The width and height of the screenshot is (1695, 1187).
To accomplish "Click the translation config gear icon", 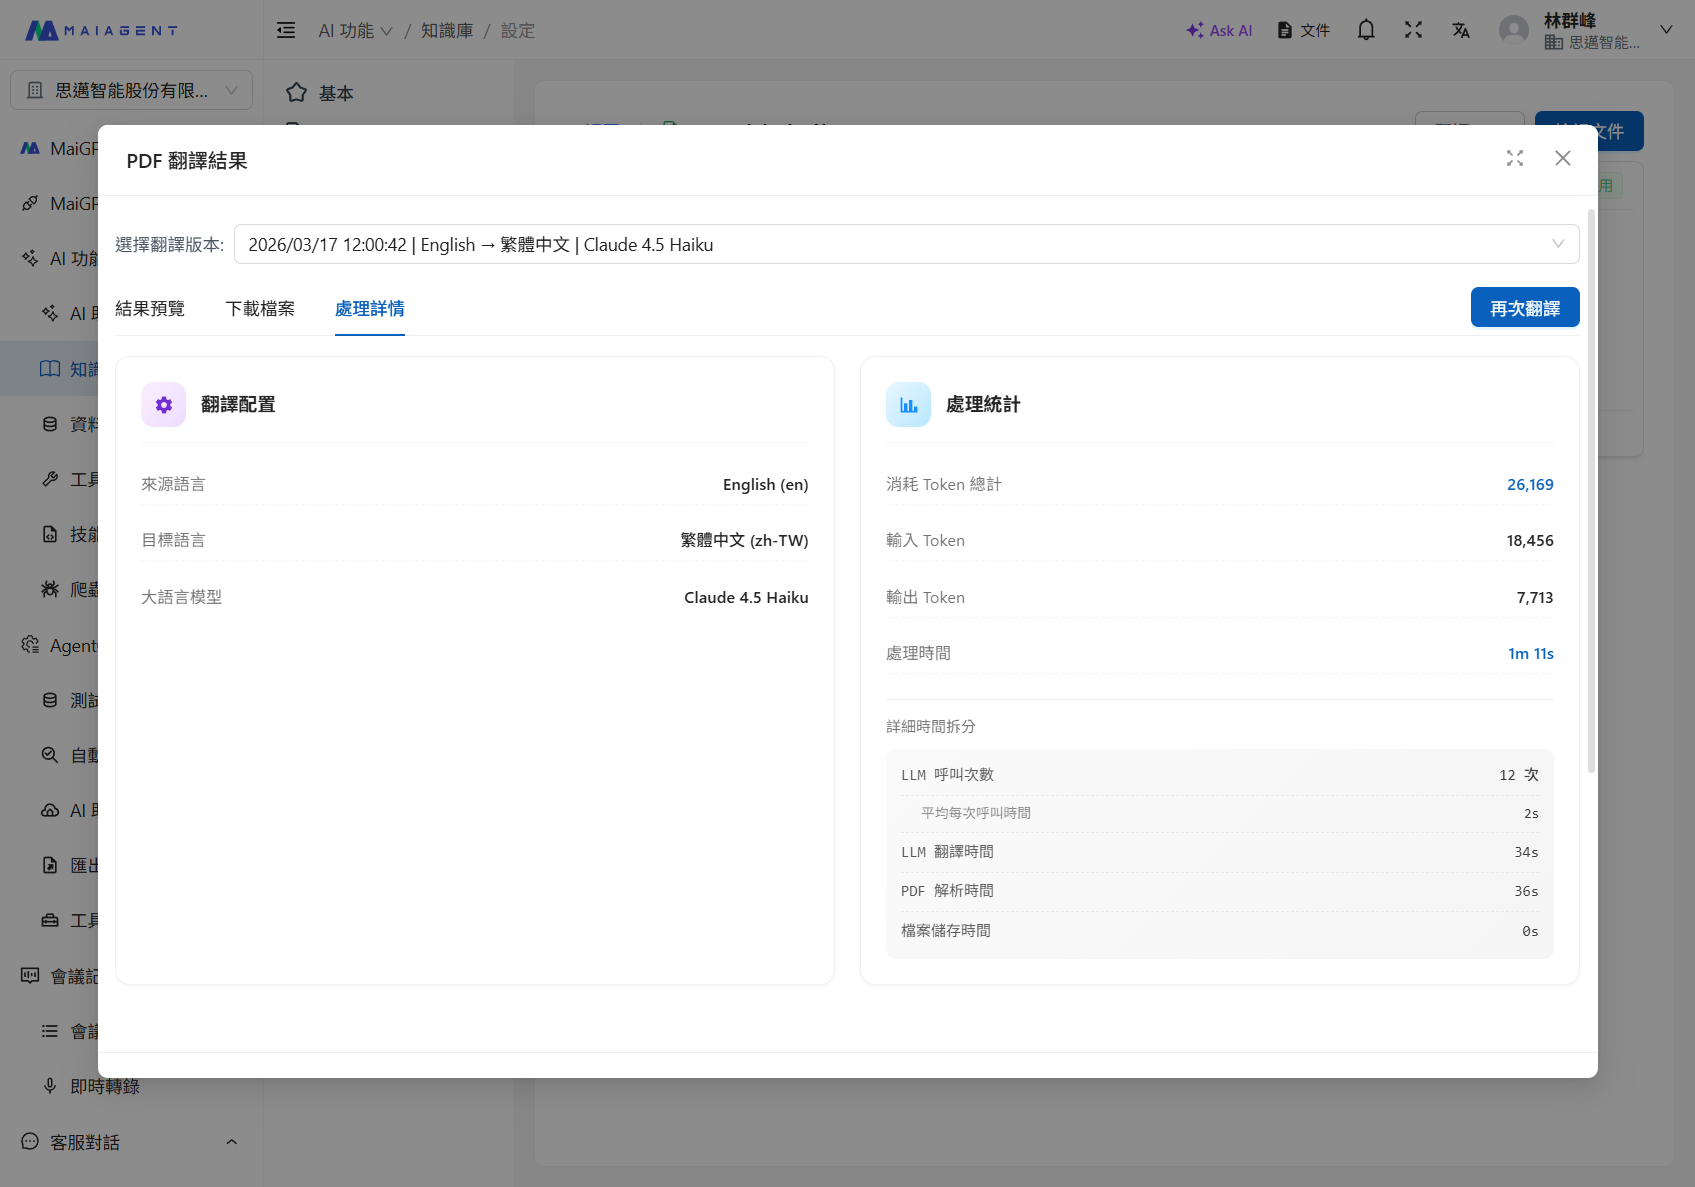I will click(x=163, y=405).
